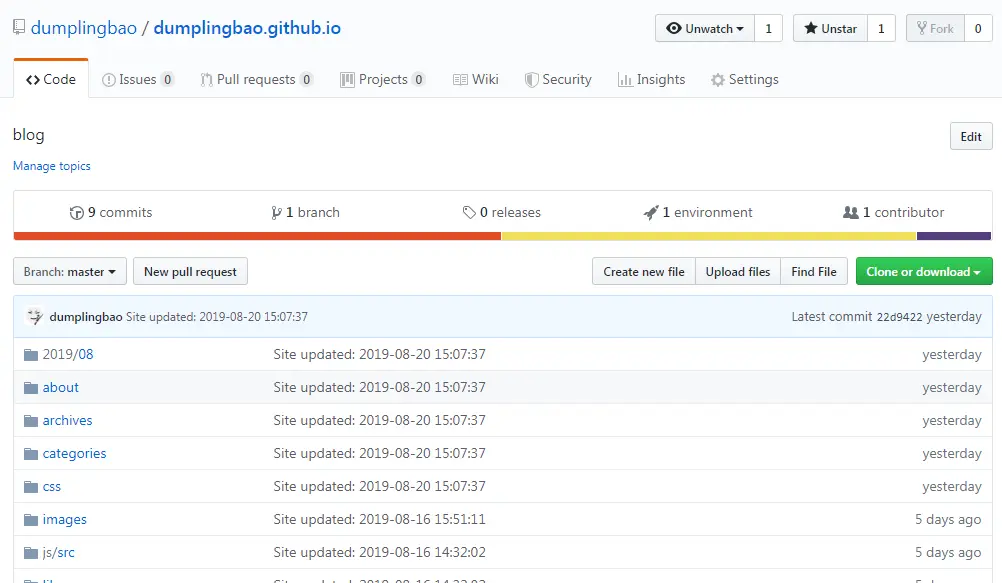This screenshot has height=583, width=1002.
Task: Open the Branch: master dropdown
Action: coord(70,272)
